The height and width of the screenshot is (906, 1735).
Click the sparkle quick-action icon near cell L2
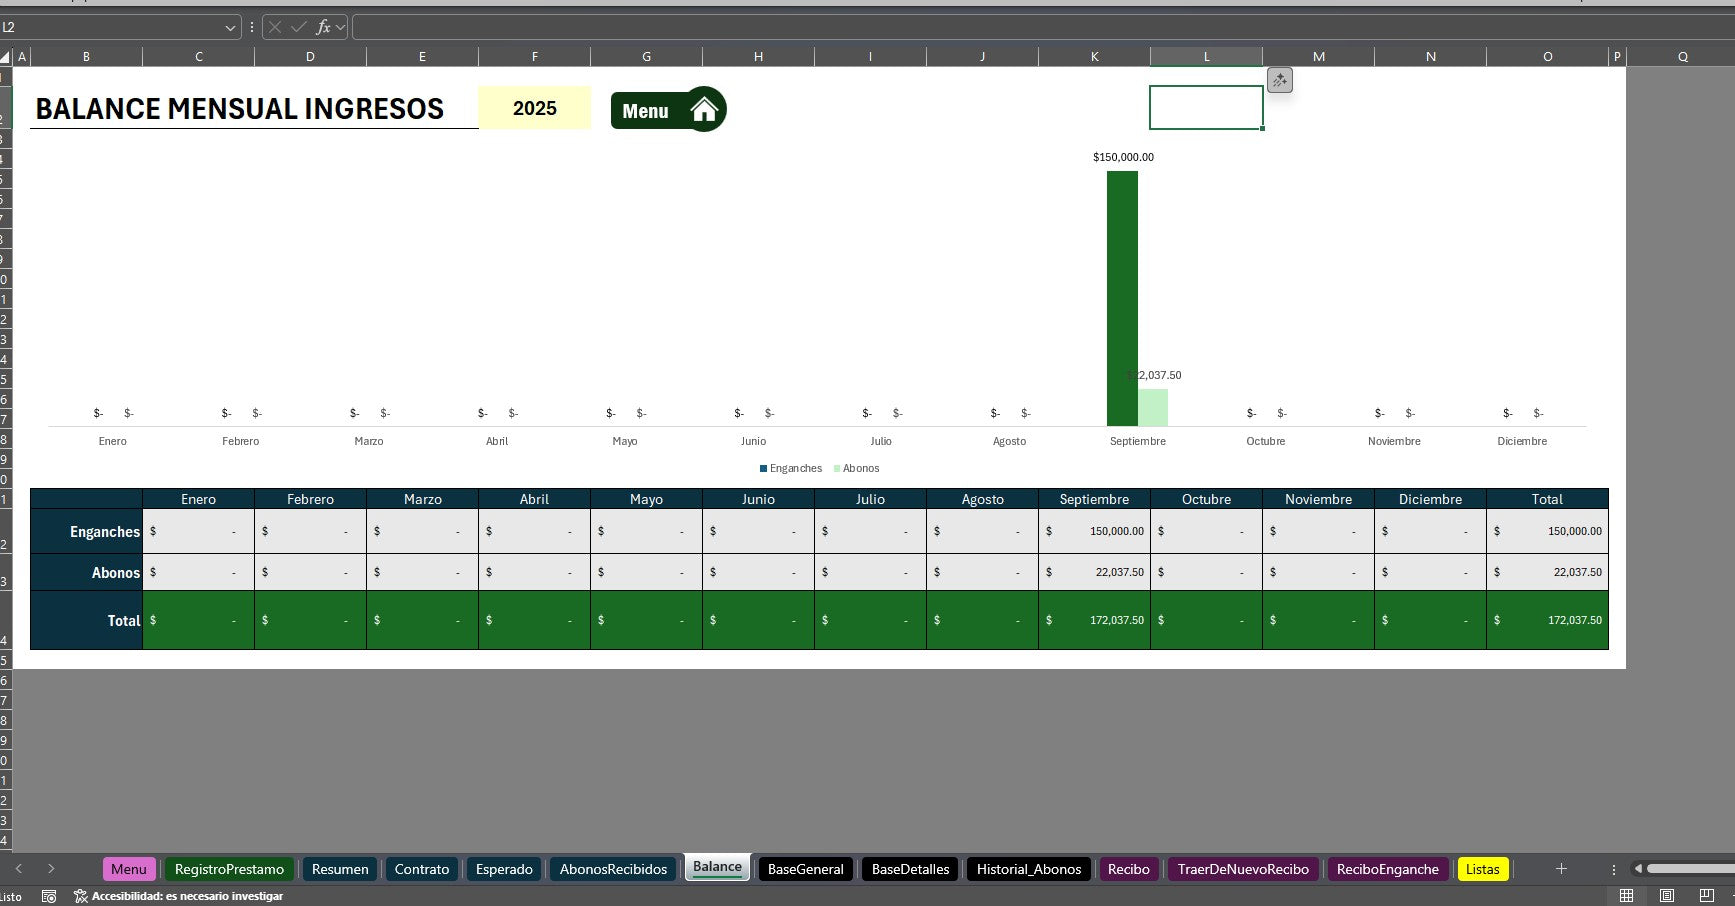pyautogui.click(x=1279, y=80)
